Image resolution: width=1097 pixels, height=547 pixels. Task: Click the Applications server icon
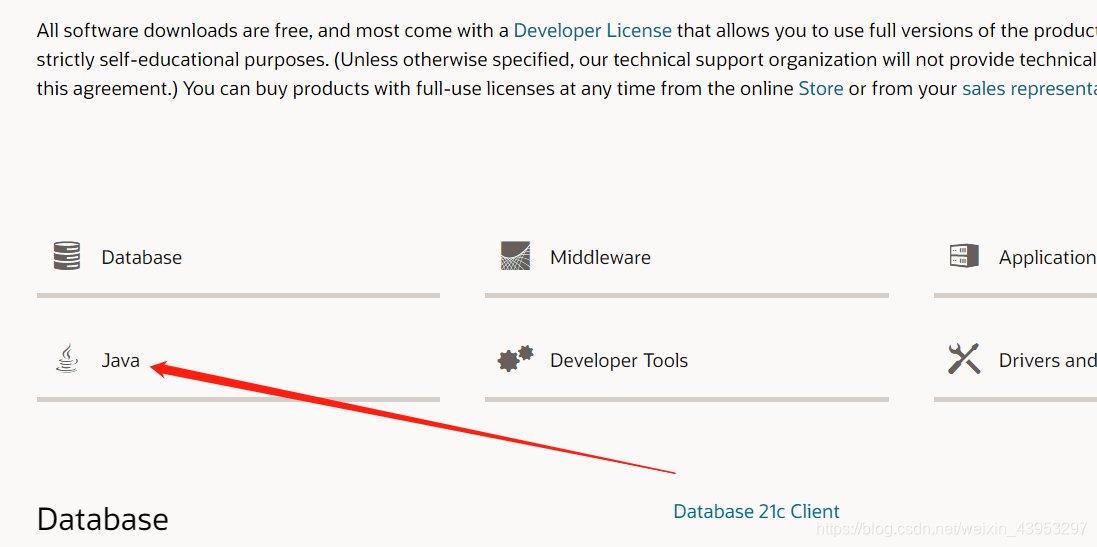[x=964, y=256]
